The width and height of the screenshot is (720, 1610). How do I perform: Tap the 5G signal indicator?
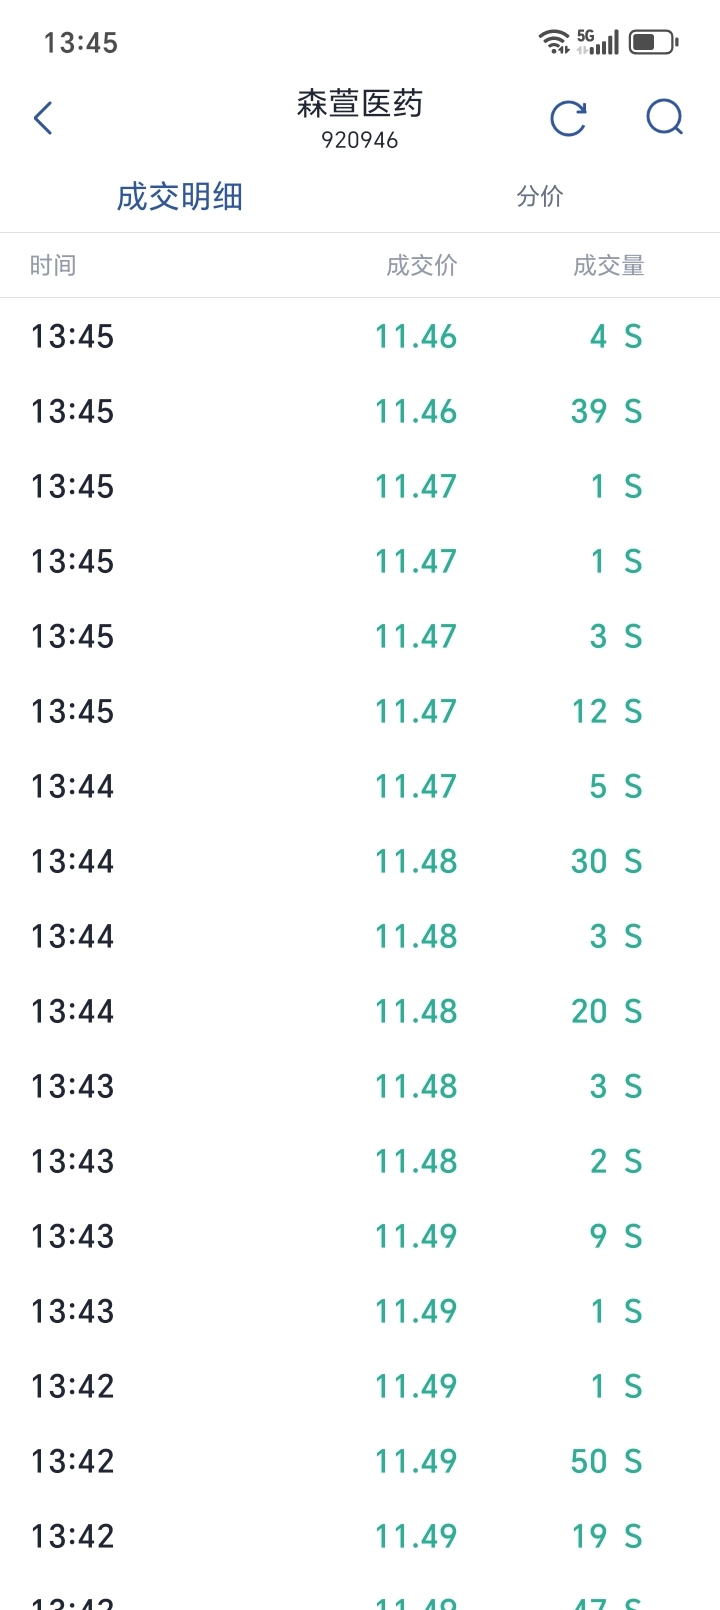[598, 42]
